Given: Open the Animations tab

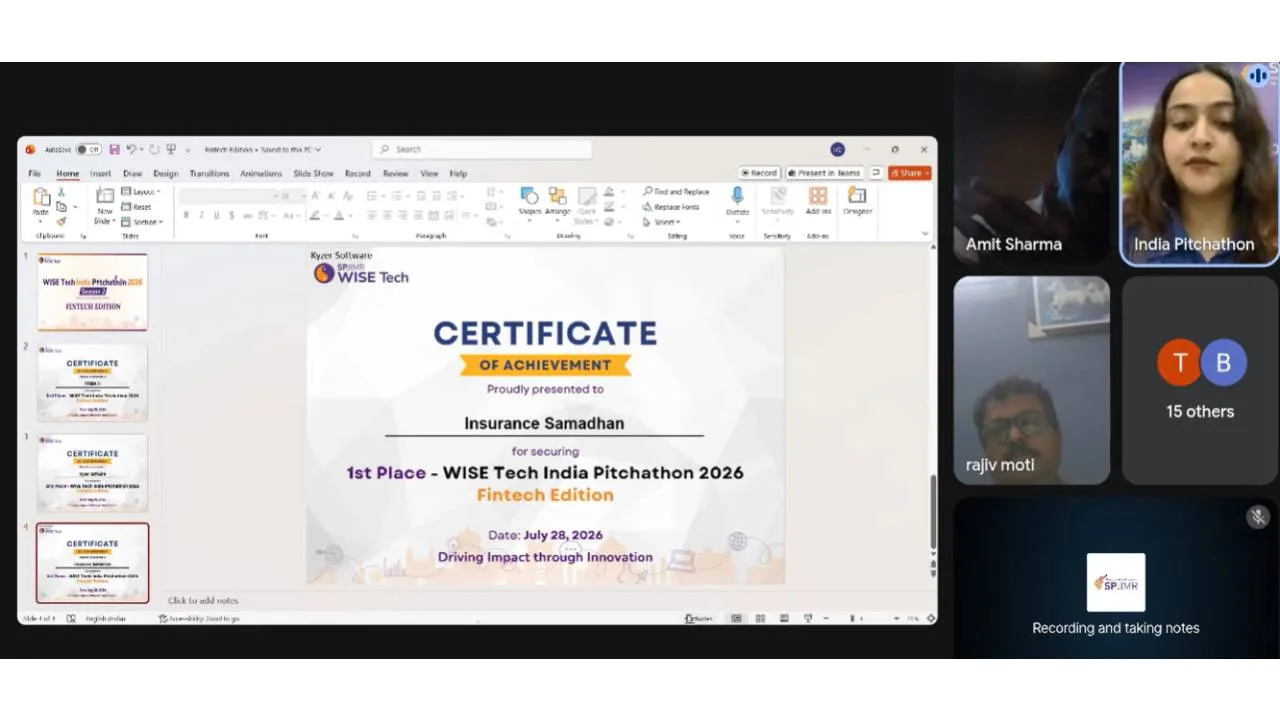Looking at the screenshot, I should click(261, 173).
